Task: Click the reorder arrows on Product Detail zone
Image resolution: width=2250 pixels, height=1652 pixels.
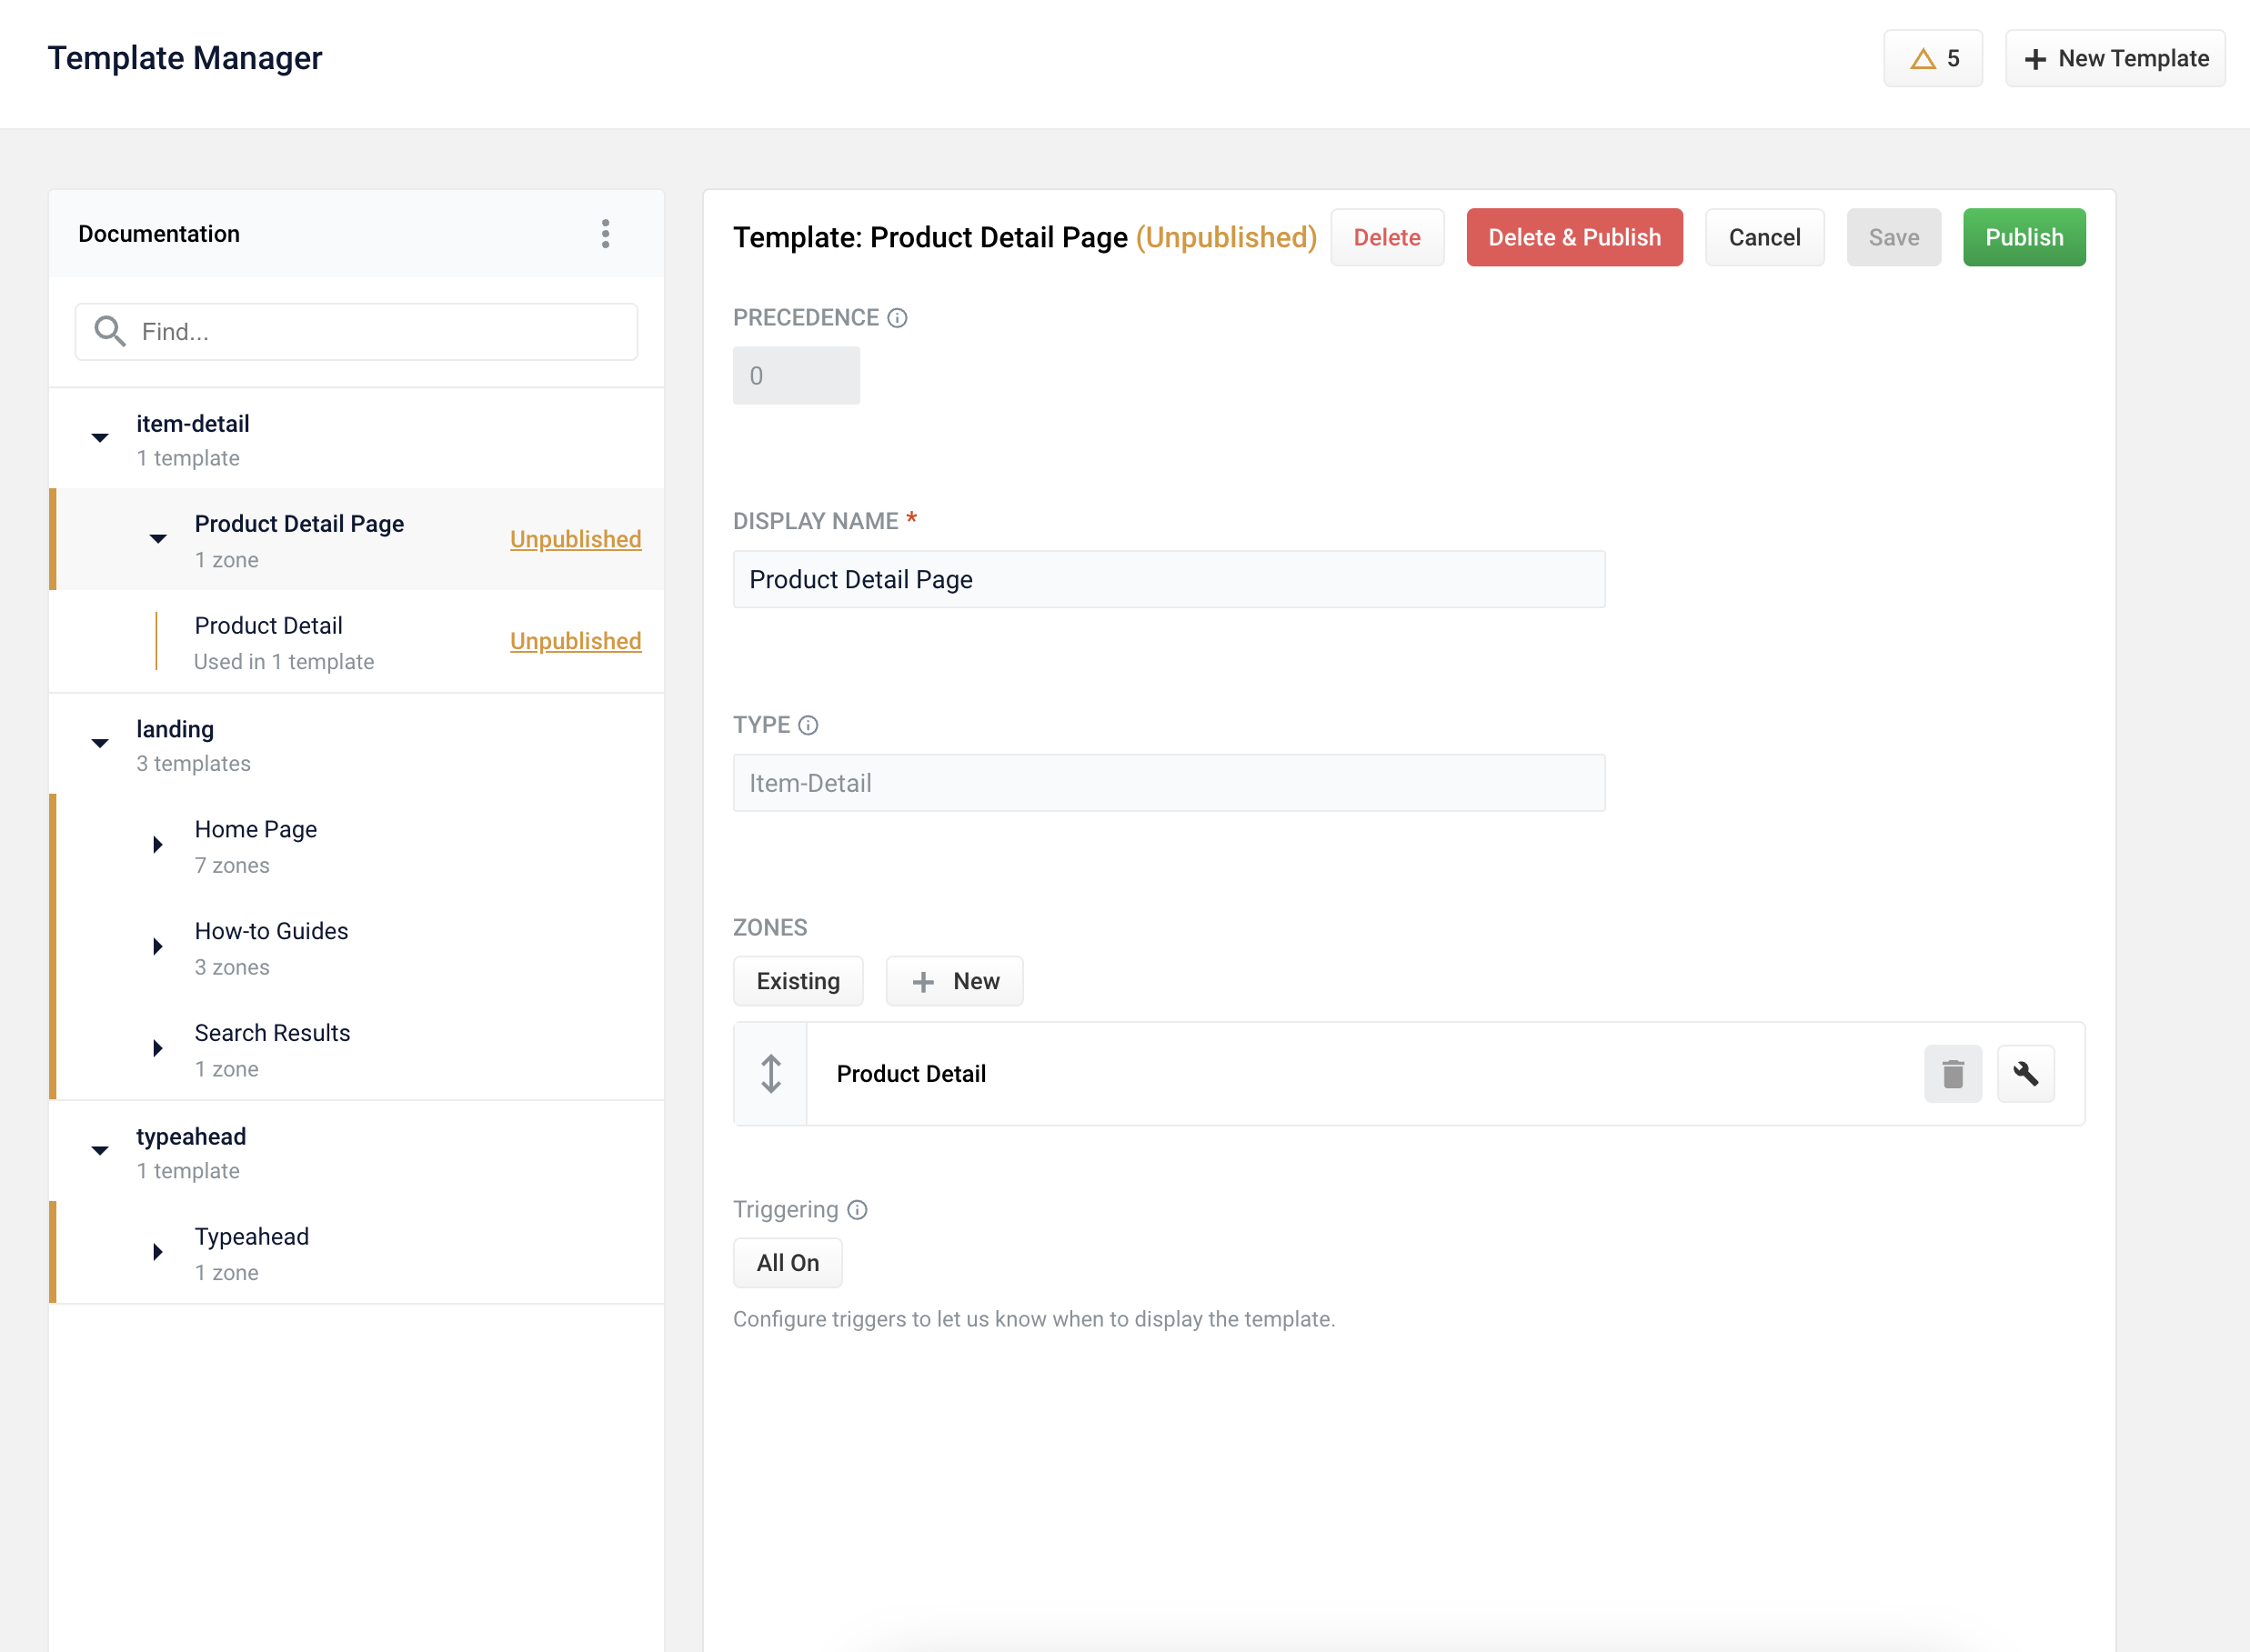Action: coord(770,1073)
